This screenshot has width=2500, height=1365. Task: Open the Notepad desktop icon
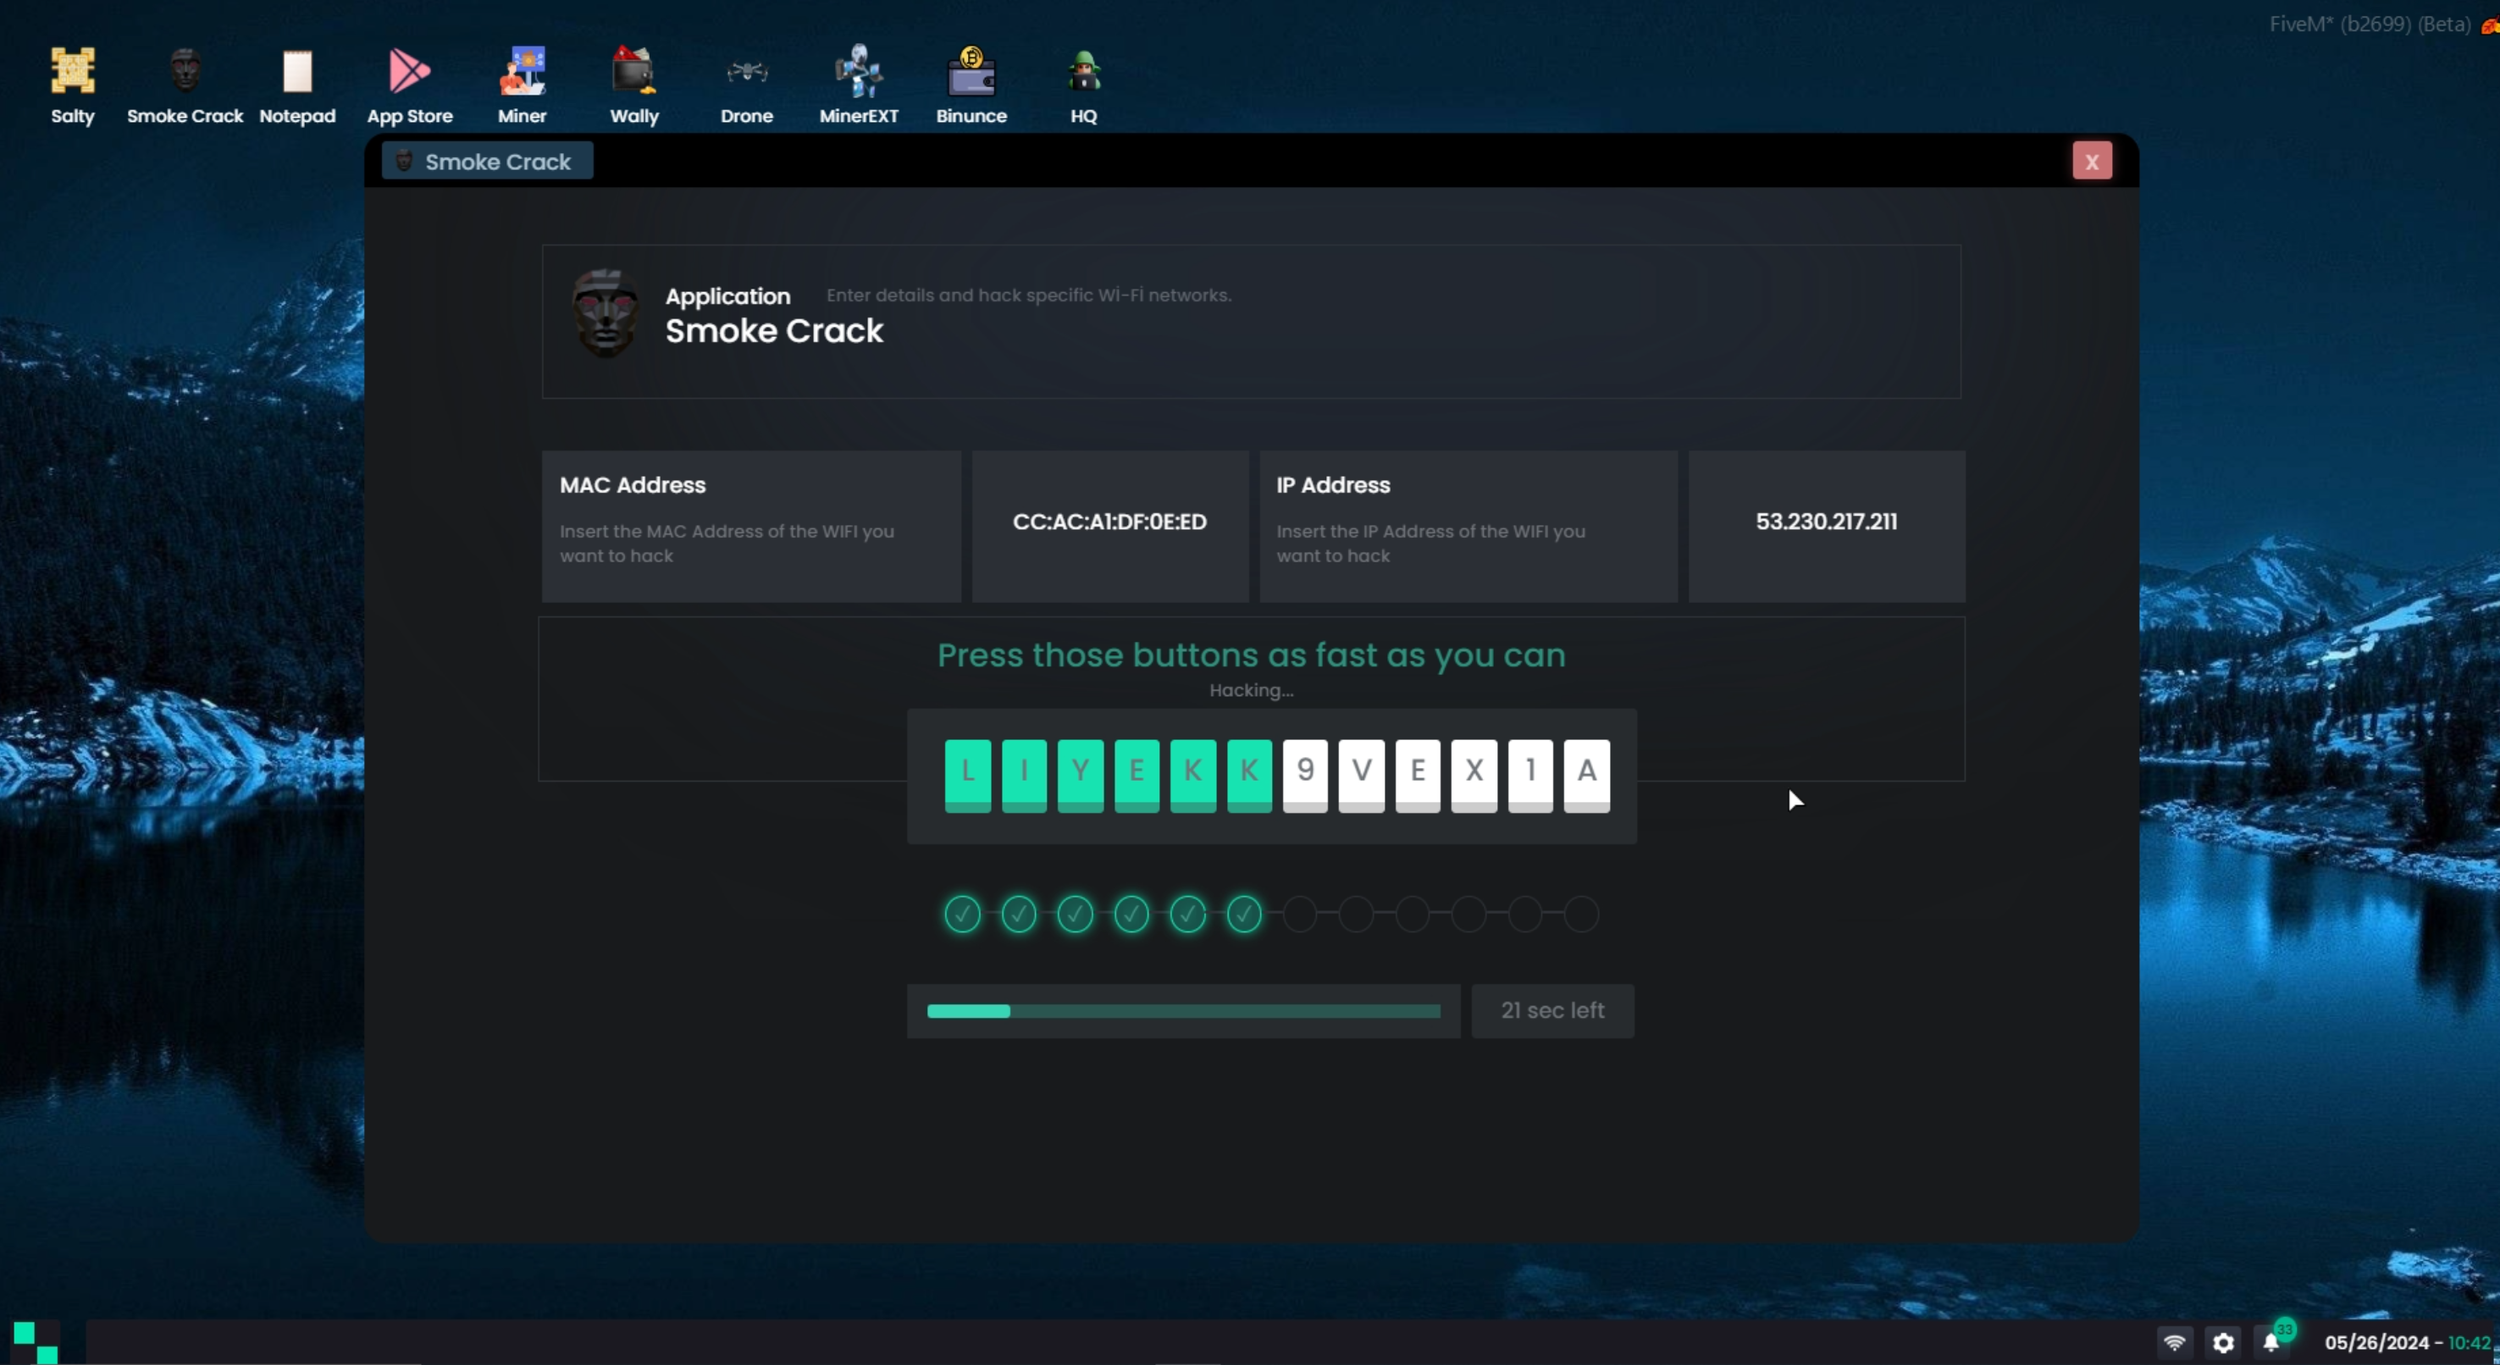click(297, 85)
